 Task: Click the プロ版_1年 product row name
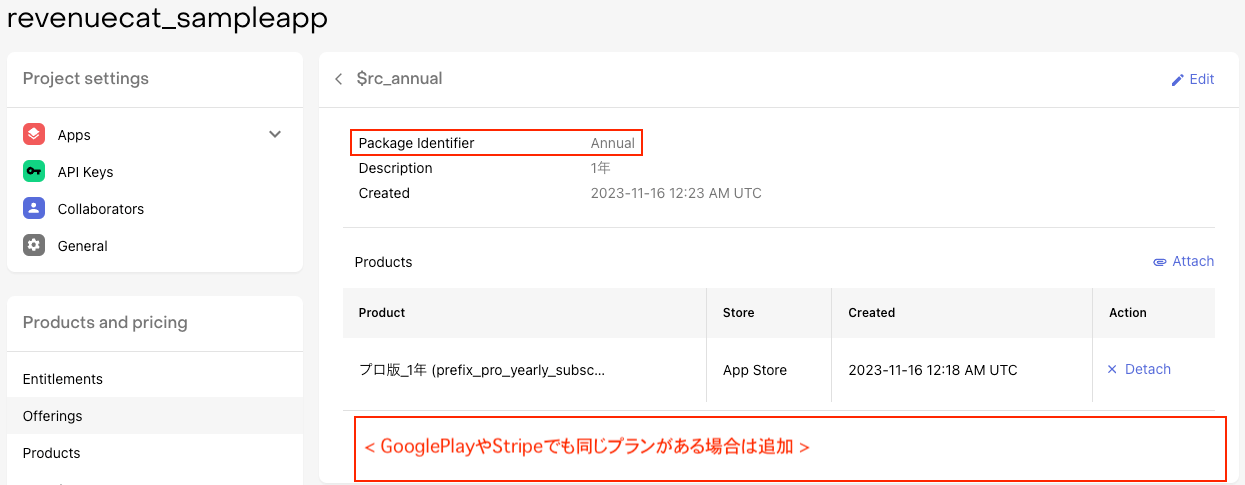pyautogui.click(x=482, y=370)
